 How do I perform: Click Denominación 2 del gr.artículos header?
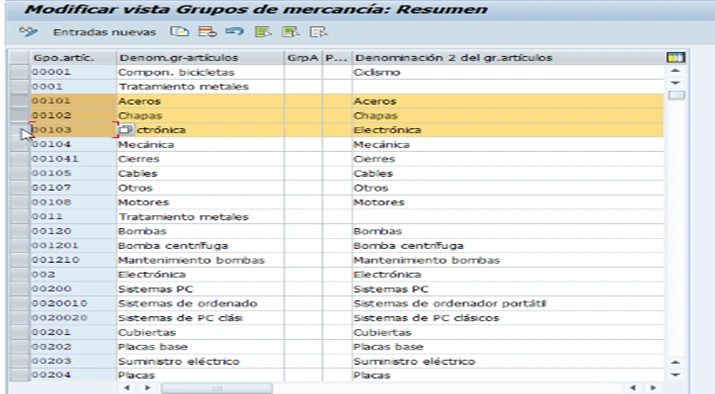(508, 57)
